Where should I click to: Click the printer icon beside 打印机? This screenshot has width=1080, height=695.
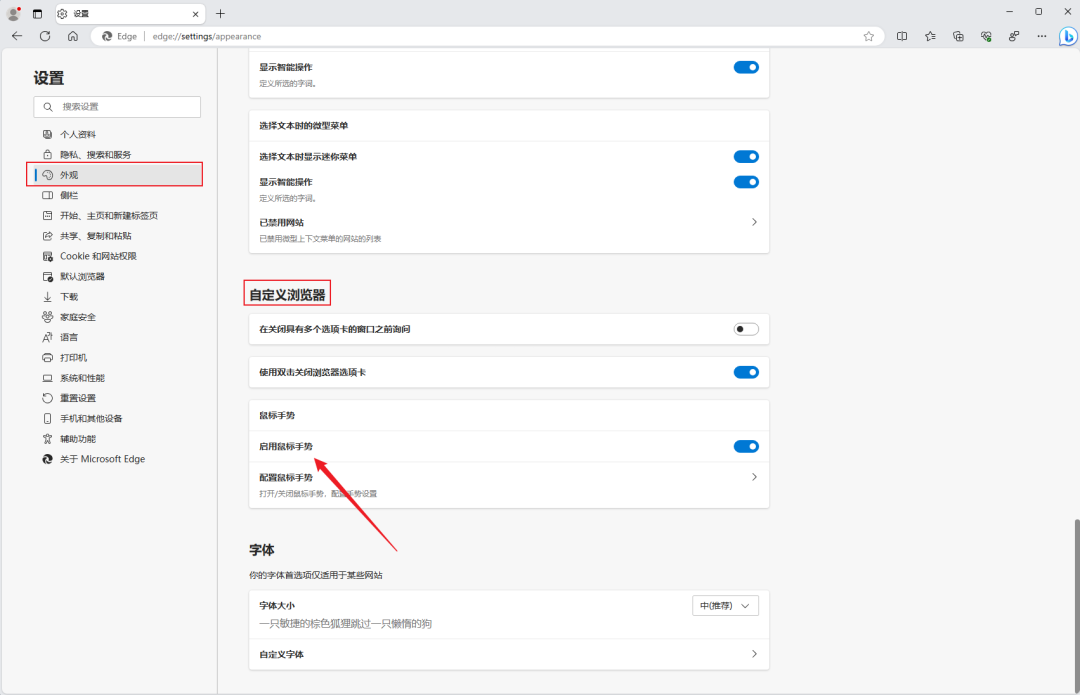point(48,357)
